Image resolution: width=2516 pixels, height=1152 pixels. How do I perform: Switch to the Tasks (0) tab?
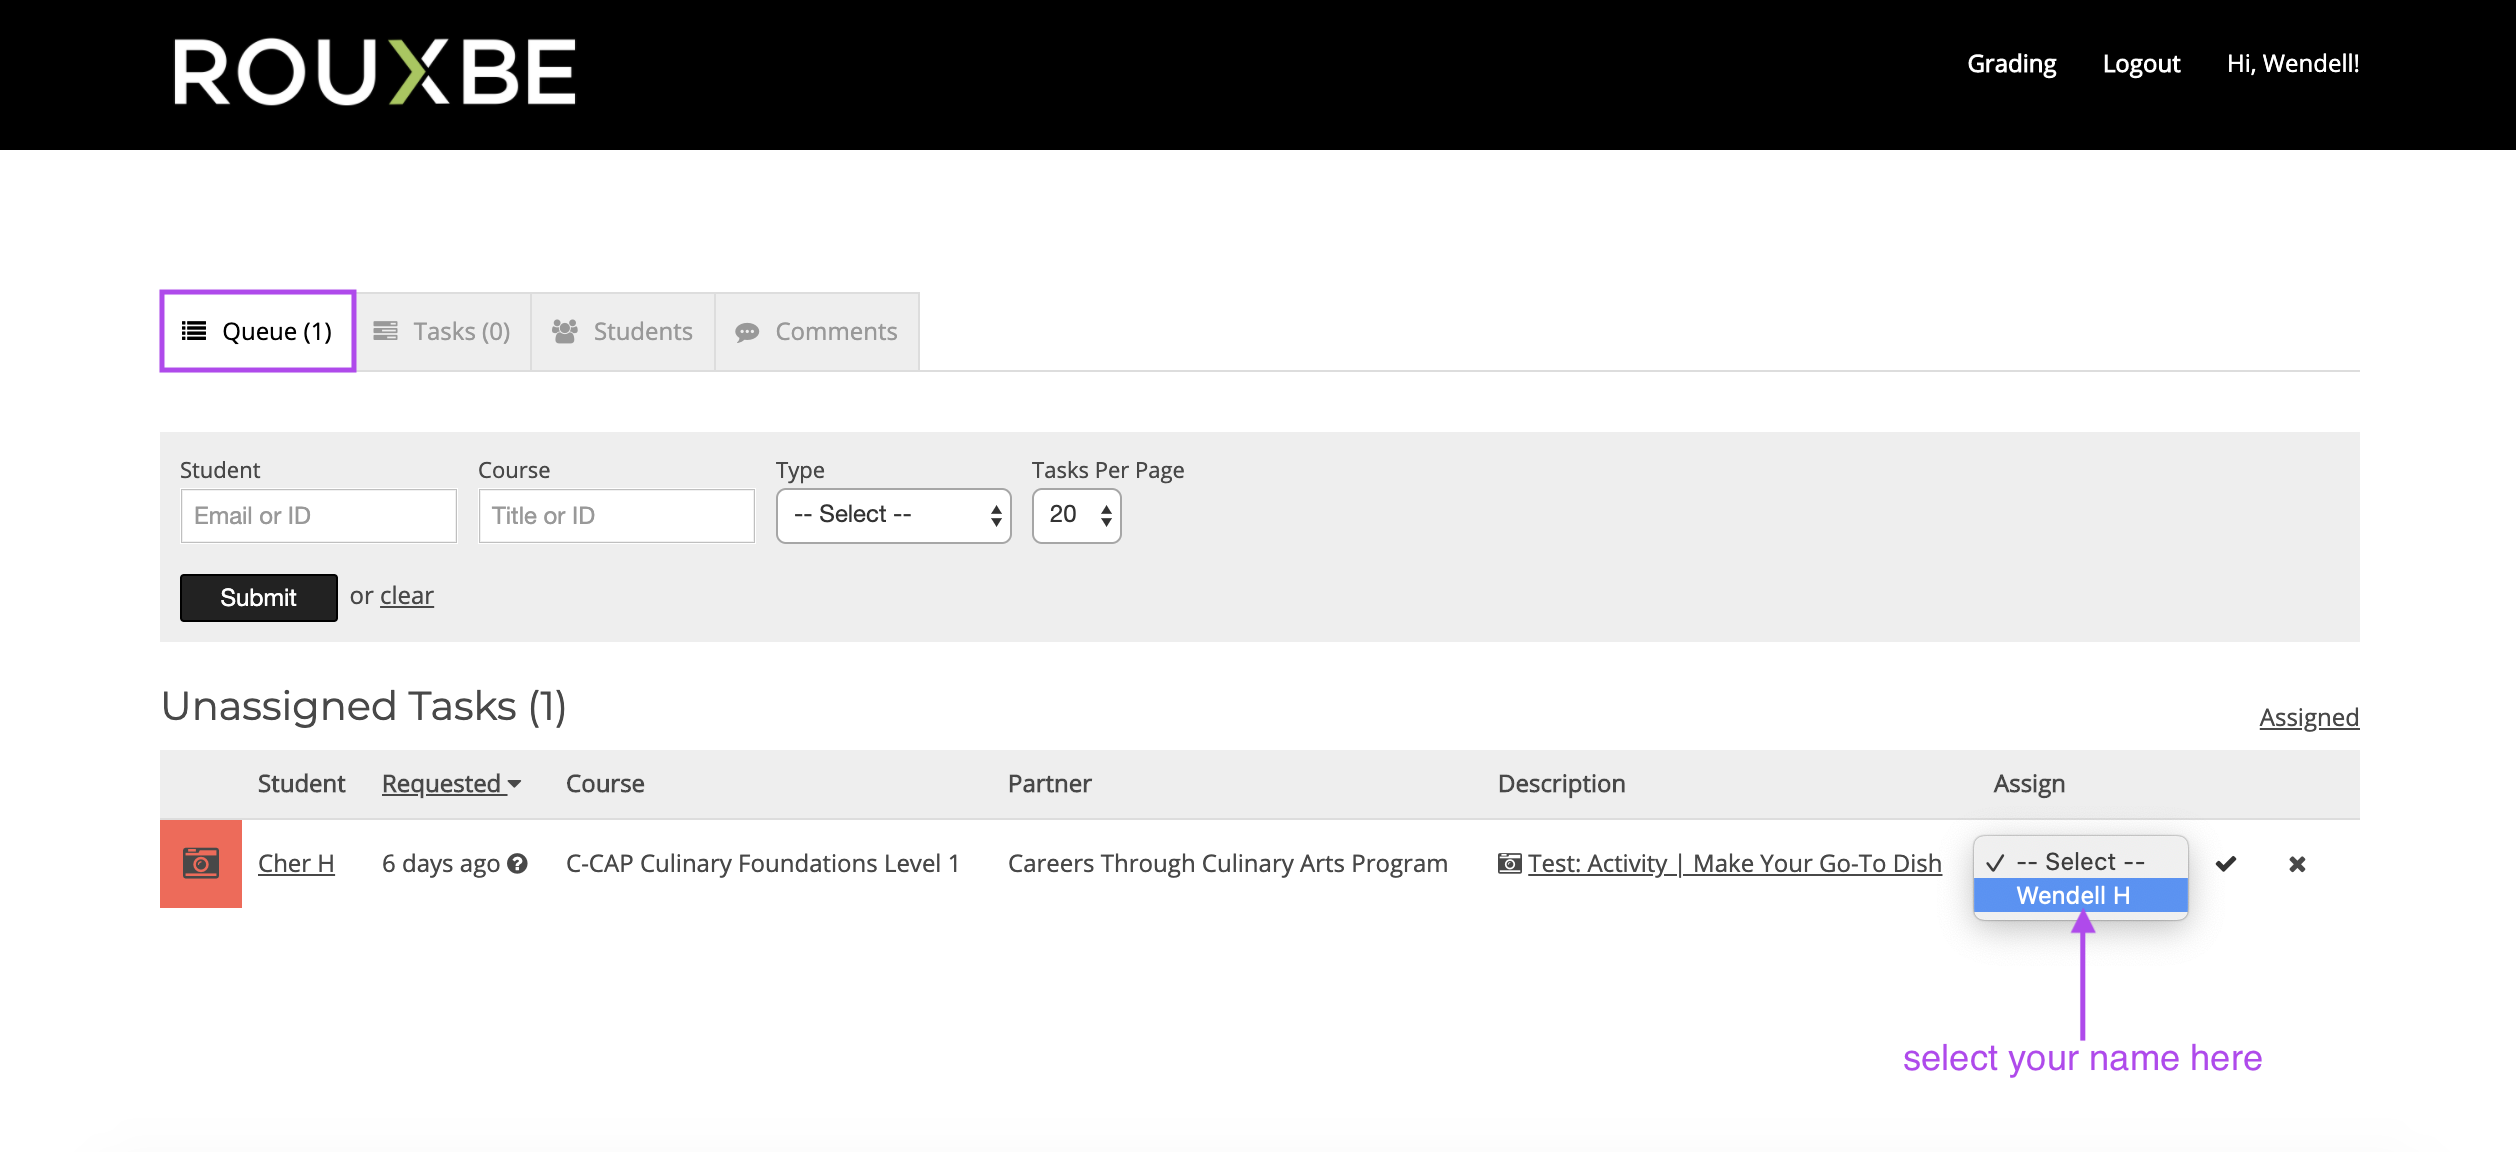tap(443, 331)
